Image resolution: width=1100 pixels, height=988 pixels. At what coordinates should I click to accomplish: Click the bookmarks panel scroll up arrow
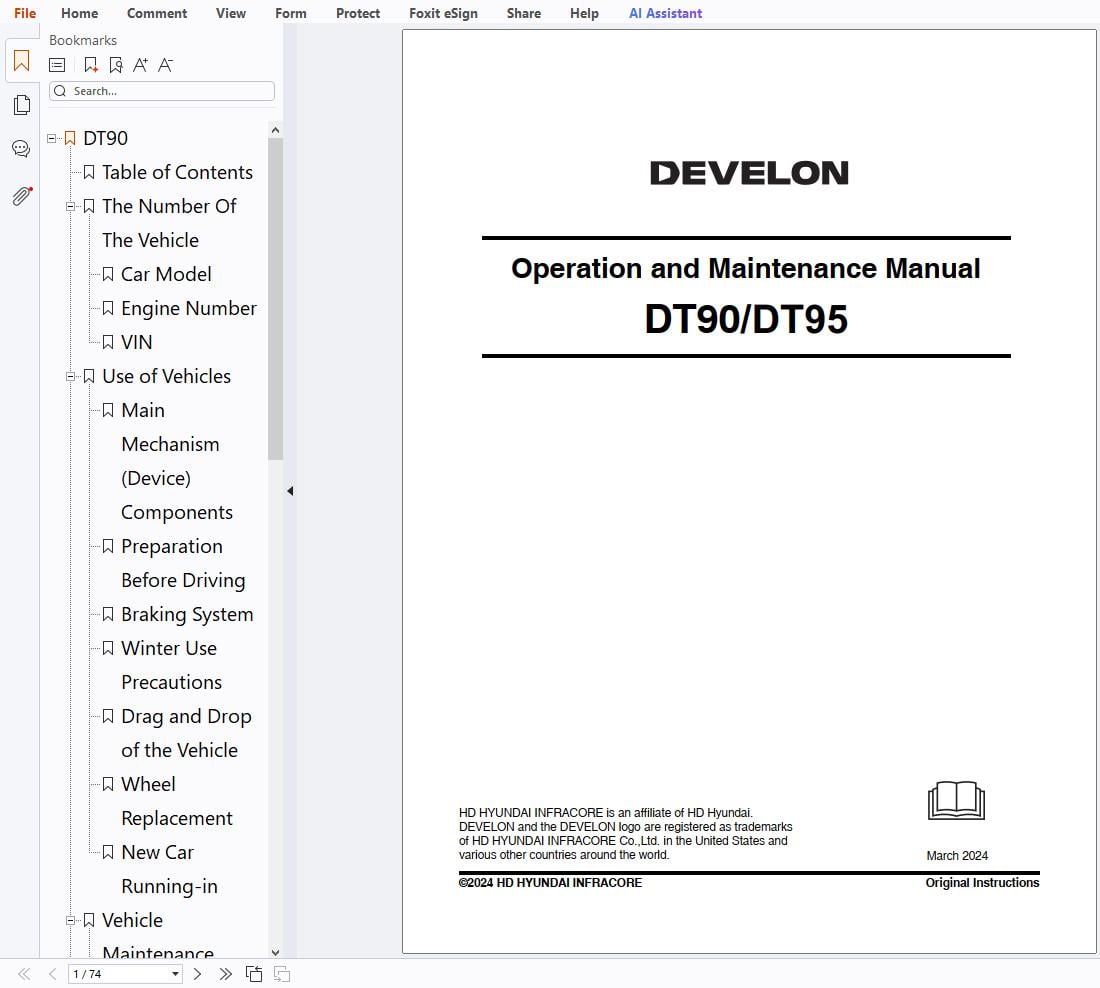tap(275, 130)
